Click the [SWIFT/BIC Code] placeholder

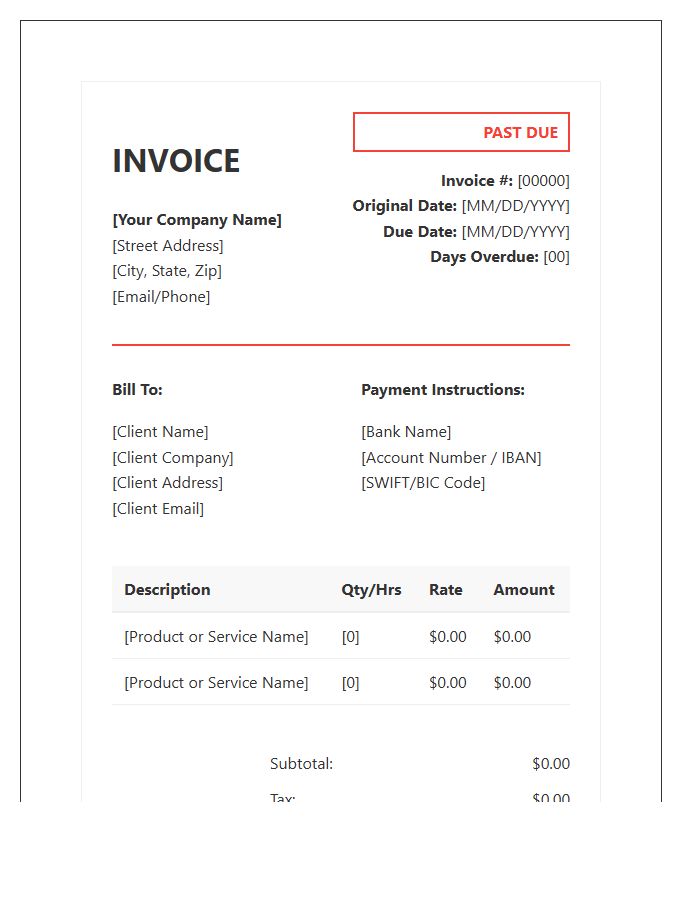[423, 483]
